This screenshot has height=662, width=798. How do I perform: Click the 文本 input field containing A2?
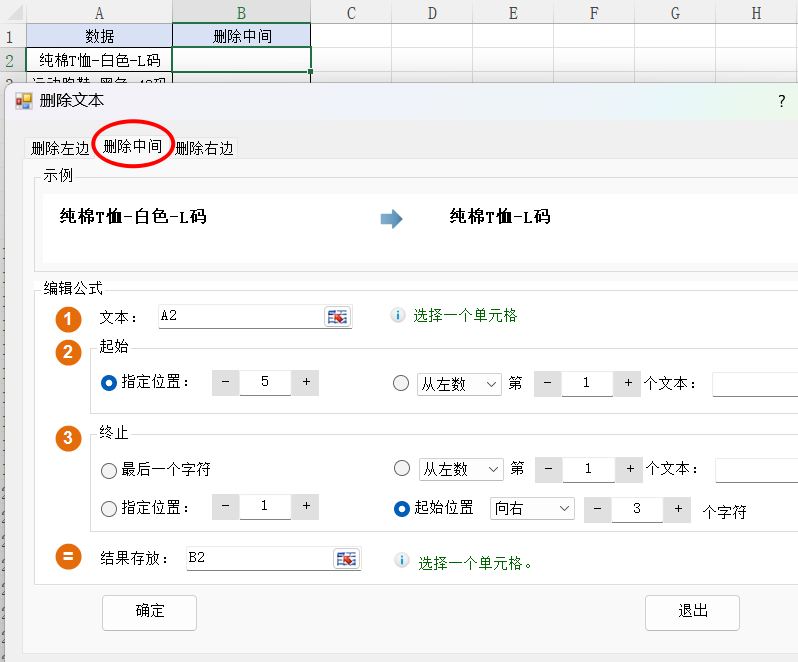click(240, 316)
